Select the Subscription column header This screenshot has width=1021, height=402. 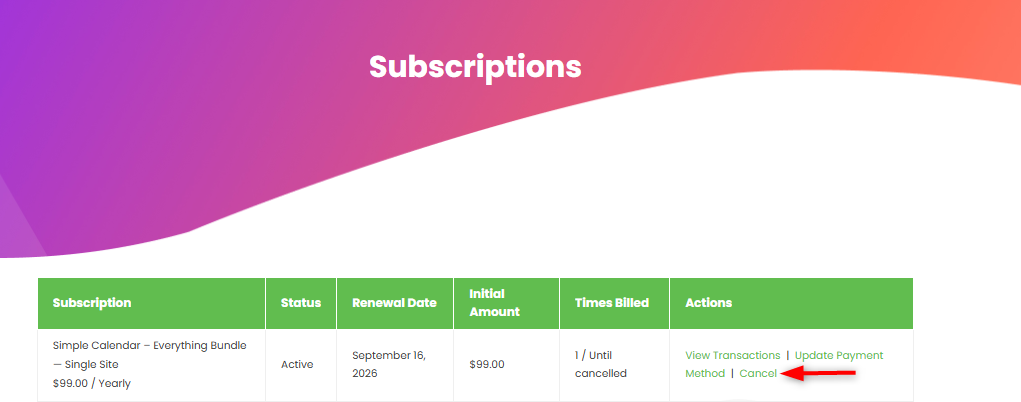[x=92, y=303]
